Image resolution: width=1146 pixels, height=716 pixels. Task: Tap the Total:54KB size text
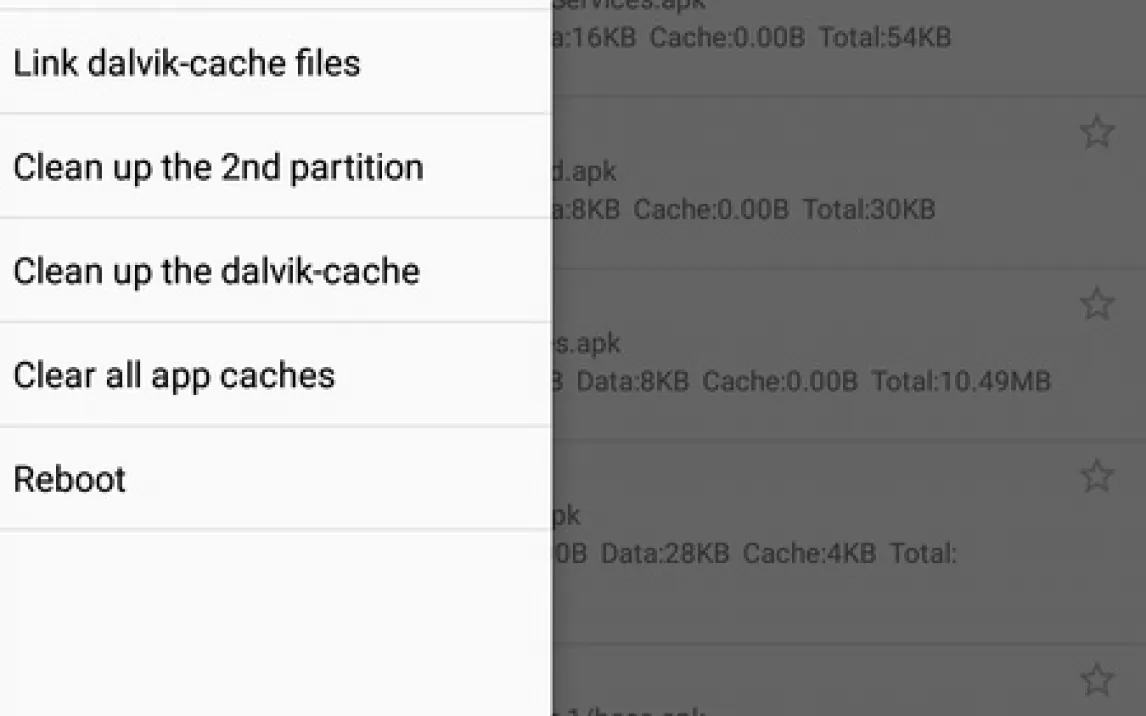(x=885, y=38)
